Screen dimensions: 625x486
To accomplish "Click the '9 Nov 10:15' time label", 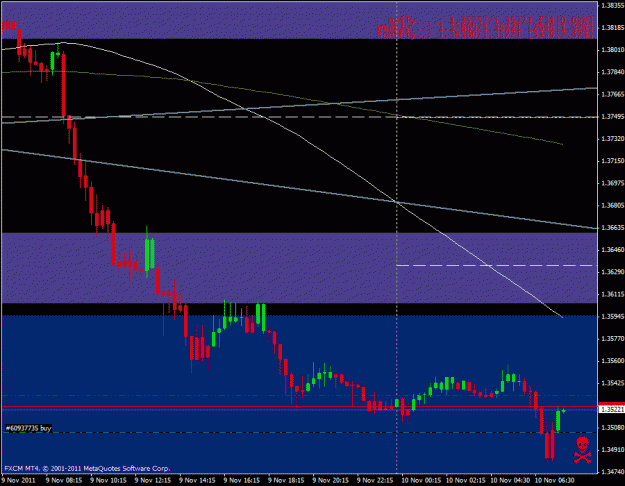I will coord(108,480).
